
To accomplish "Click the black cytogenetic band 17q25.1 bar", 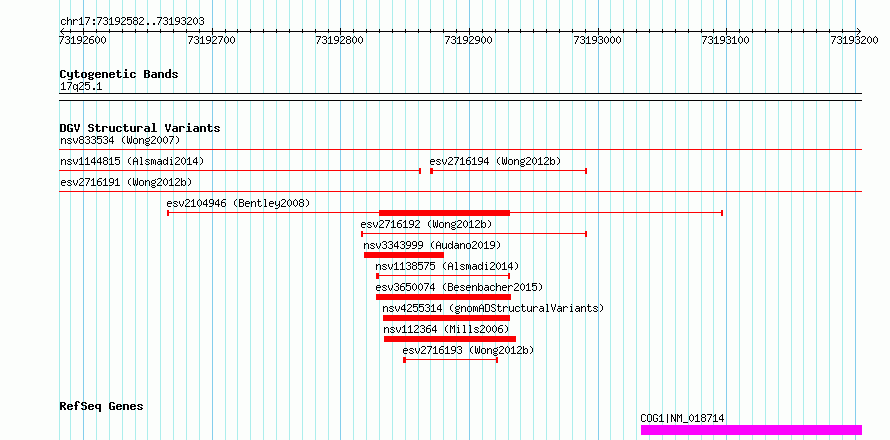I will [460, 97].
